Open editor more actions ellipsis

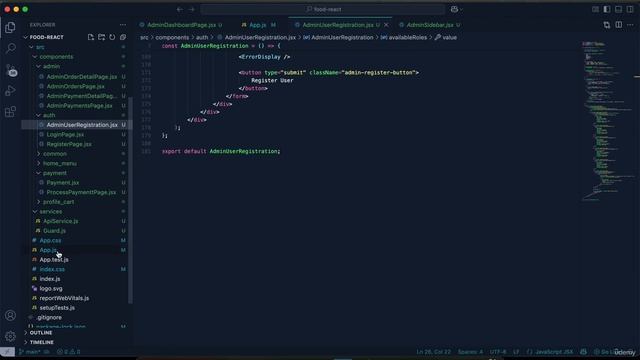tap(630, 25)
